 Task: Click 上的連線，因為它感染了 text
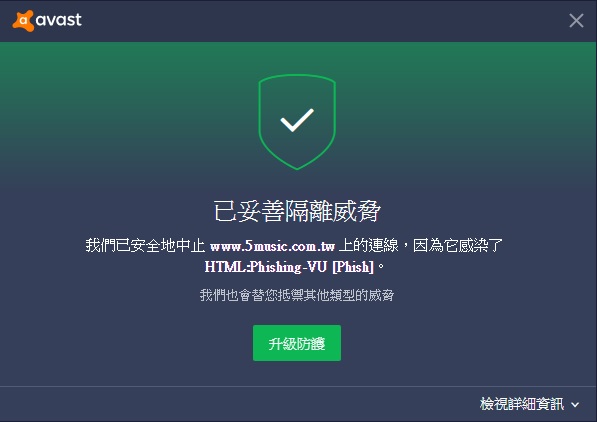pos(421,246)
